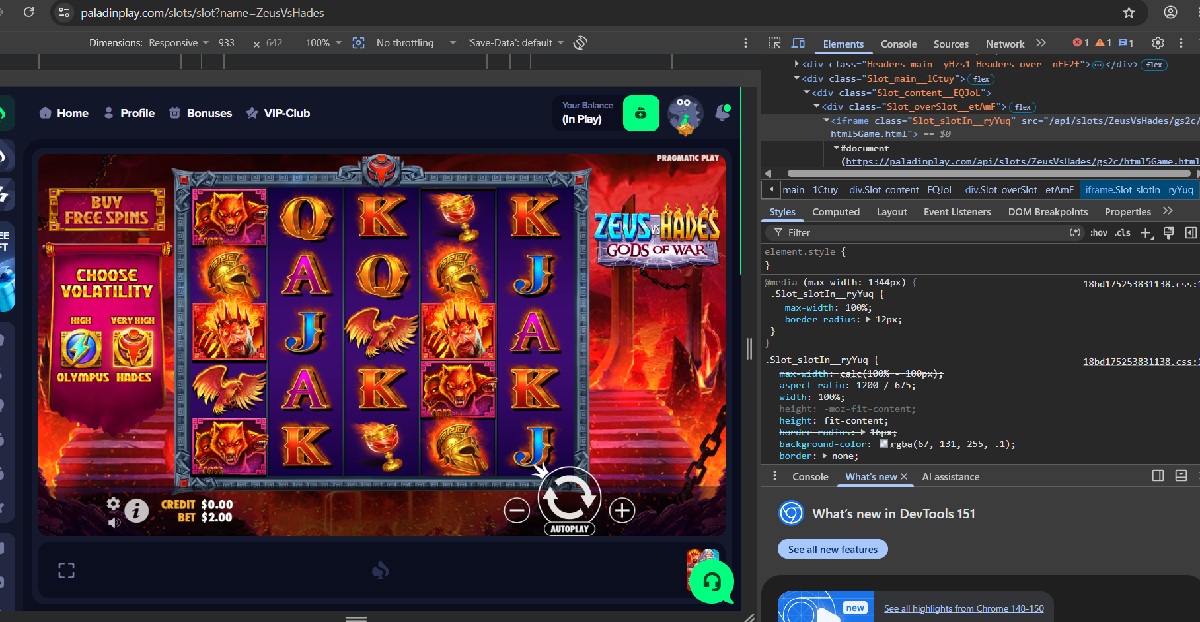Collapse the Slot_main__1Ctuy div node

click(797, 78)
